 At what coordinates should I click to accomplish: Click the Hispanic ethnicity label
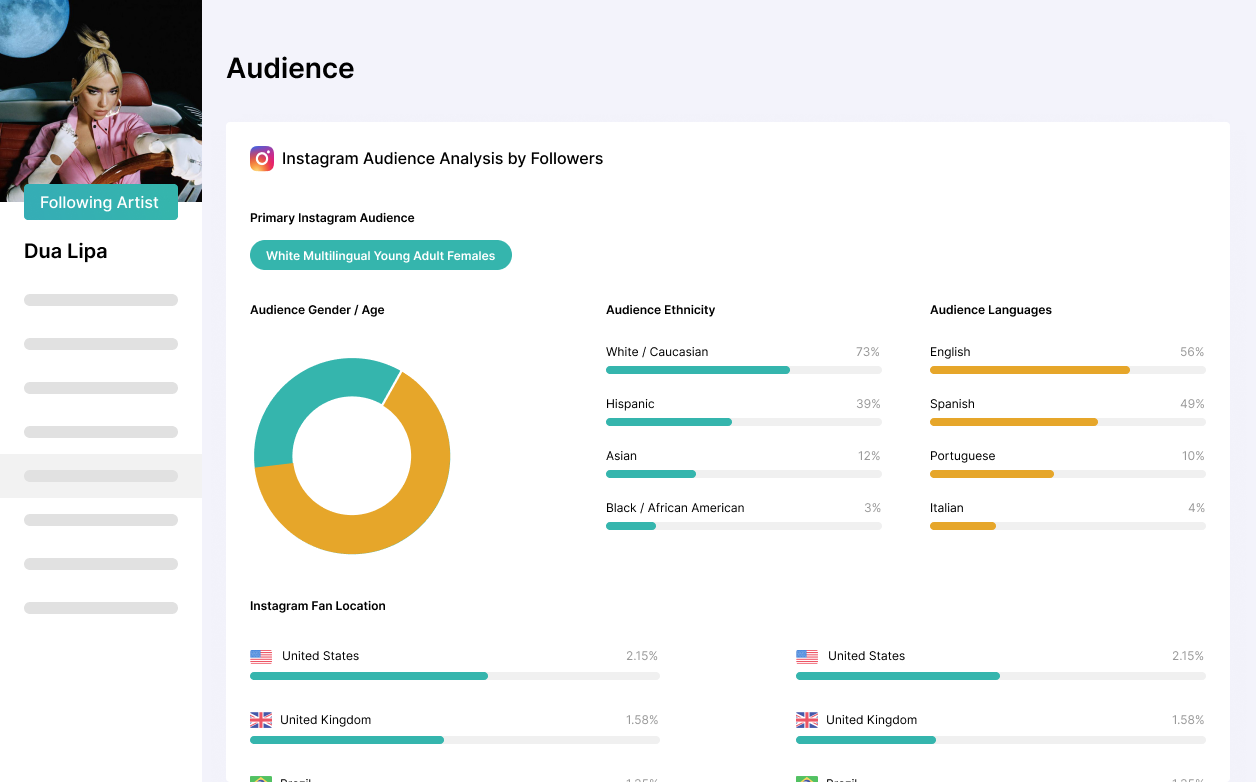[x=630, y=404]
